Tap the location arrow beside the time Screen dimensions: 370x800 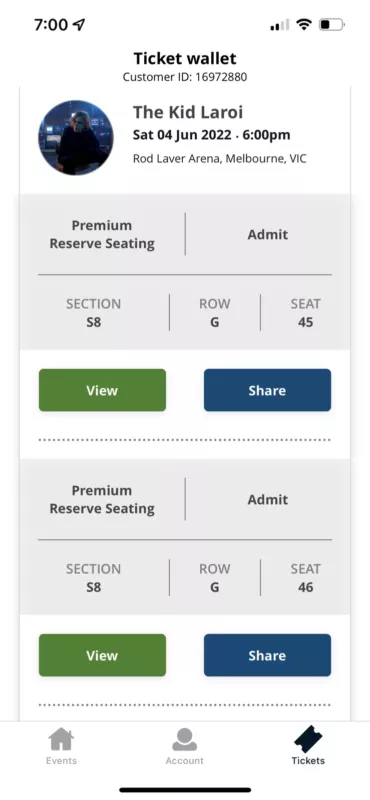pos(79,24)
